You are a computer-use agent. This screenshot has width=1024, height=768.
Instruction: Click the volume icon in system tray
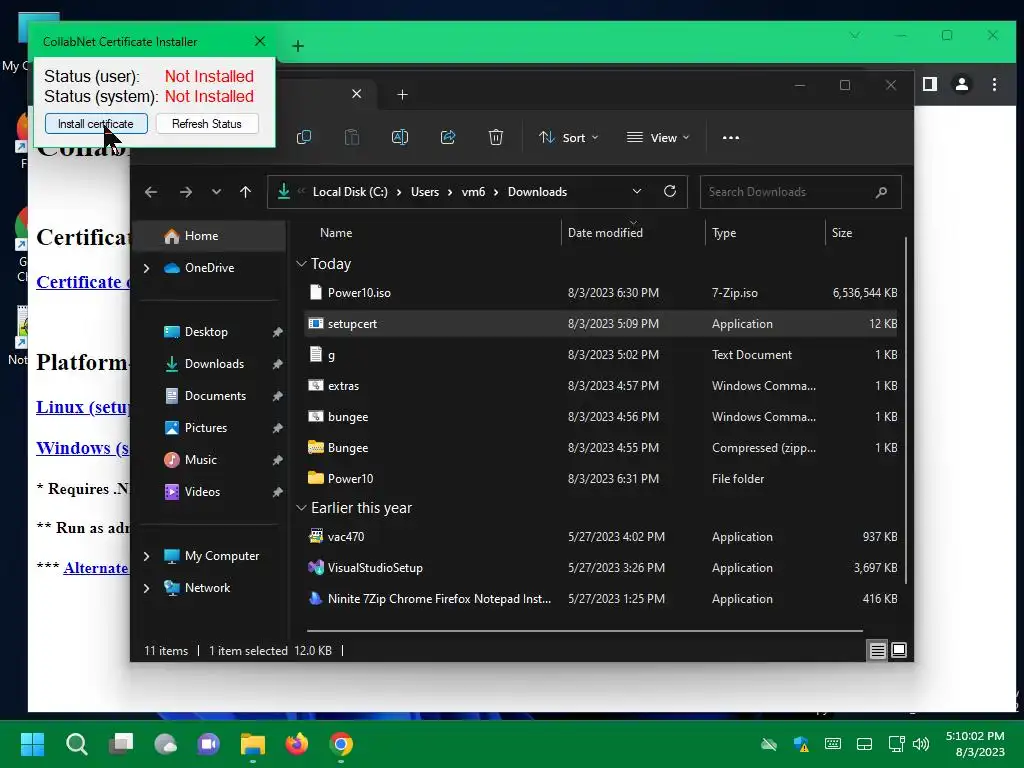click(x=921, y=744)
